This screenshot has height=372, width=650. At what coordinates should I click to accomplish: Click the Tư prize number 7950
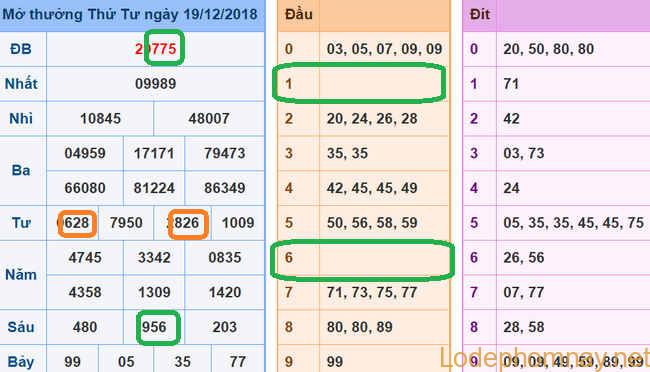[126, 223]
